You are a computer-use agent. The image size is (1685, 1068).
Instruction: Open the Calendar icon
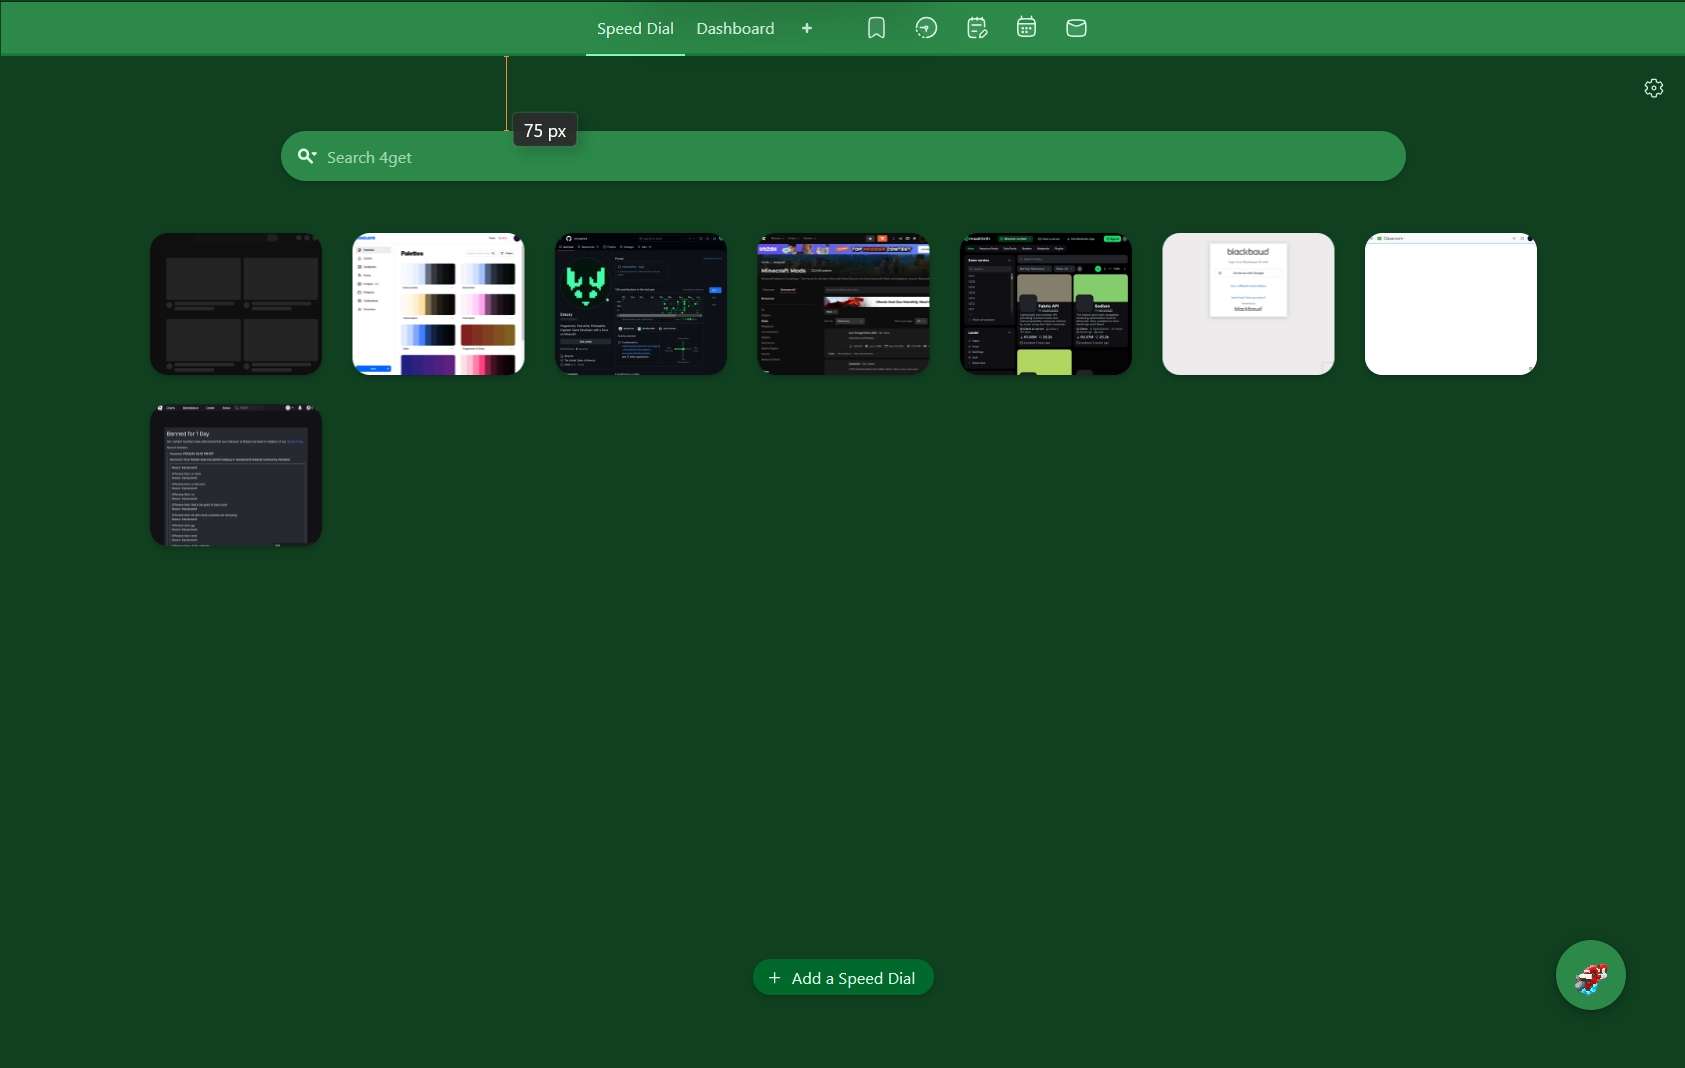pyautogui.click(x=1026, y=28)
